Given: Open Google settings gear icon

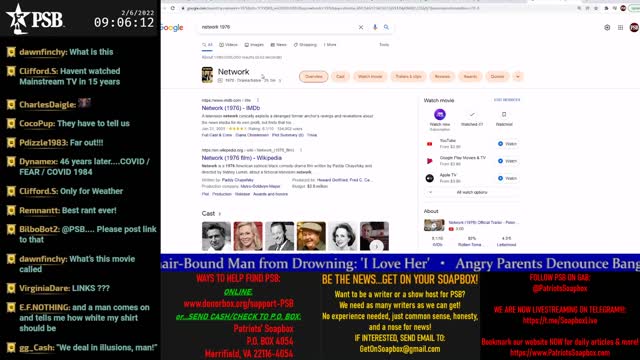Looking at the screenshot, I should (x=607, y=27).
